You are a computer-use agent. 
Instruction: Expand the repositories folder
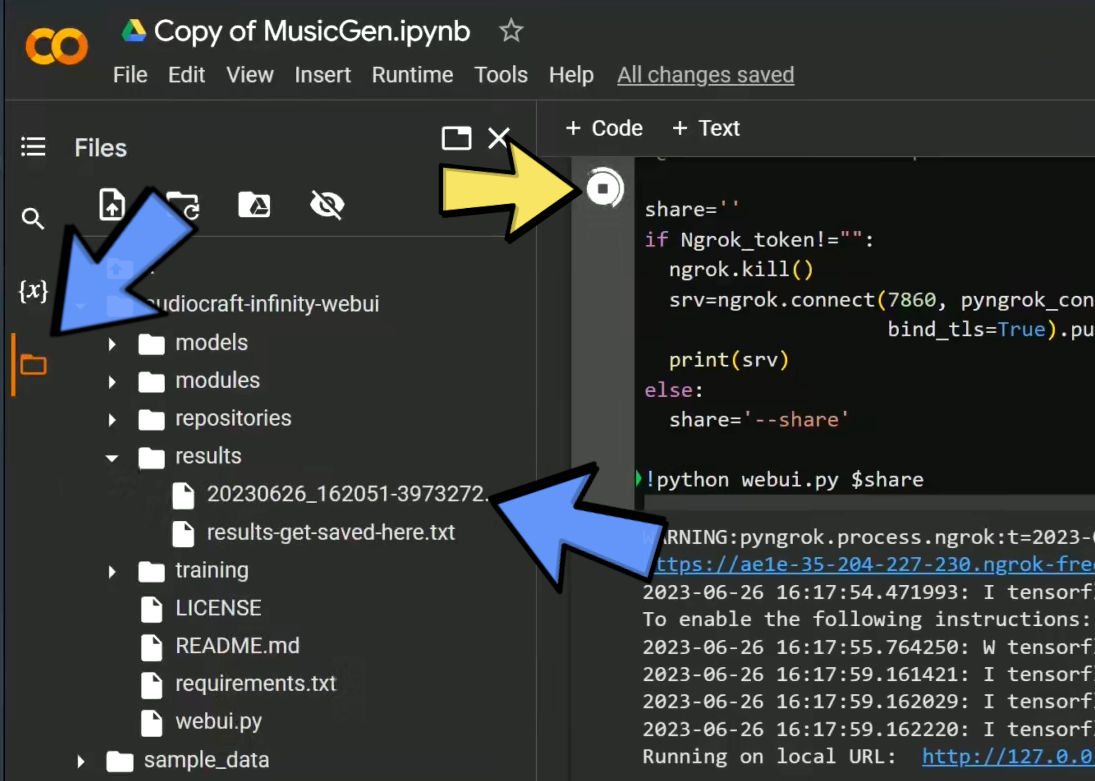pos(112,419)
